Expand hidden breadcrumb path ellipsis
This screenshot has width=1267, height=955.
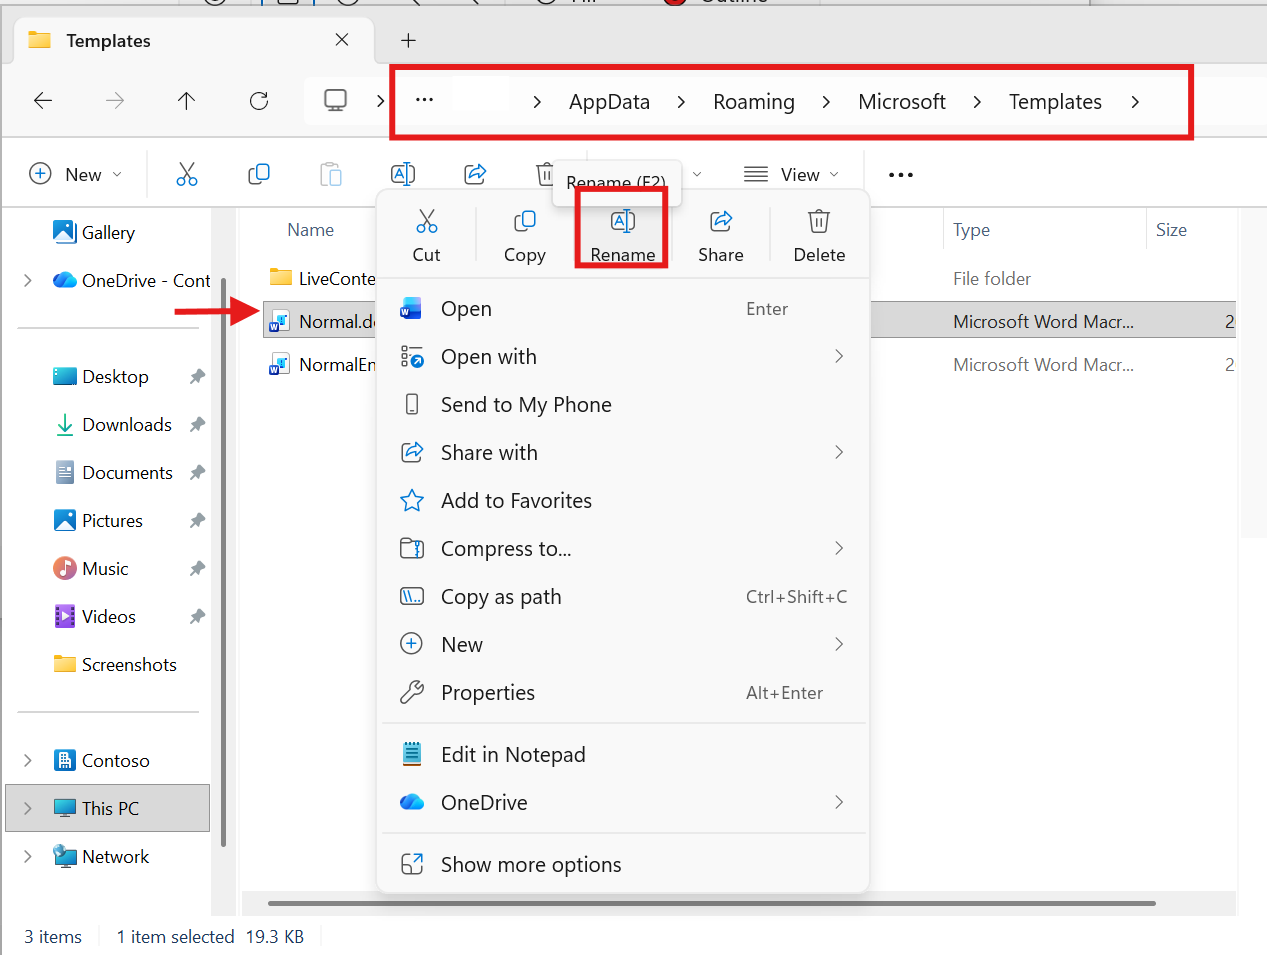pyautogui.click(x=424, y=100)
